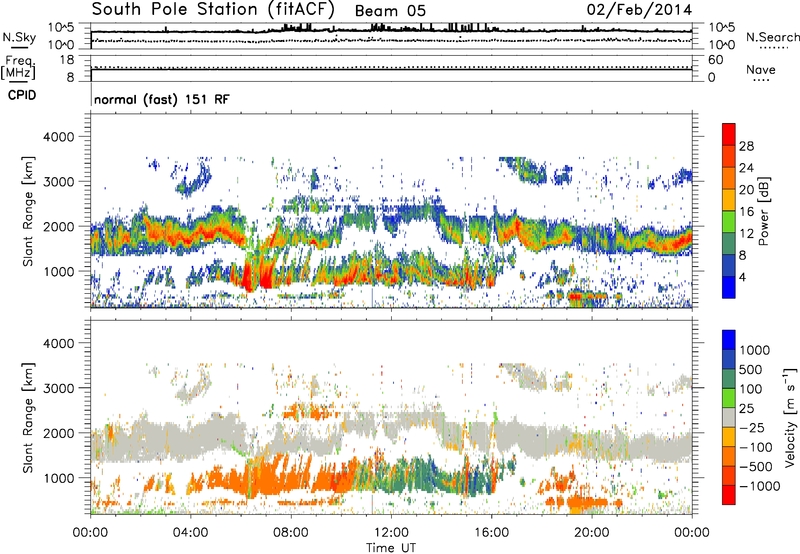Viewport: 800px width, 554px height.
Task: Select the "12" value on the Power colorbar
Action: [x=746, y=234]
